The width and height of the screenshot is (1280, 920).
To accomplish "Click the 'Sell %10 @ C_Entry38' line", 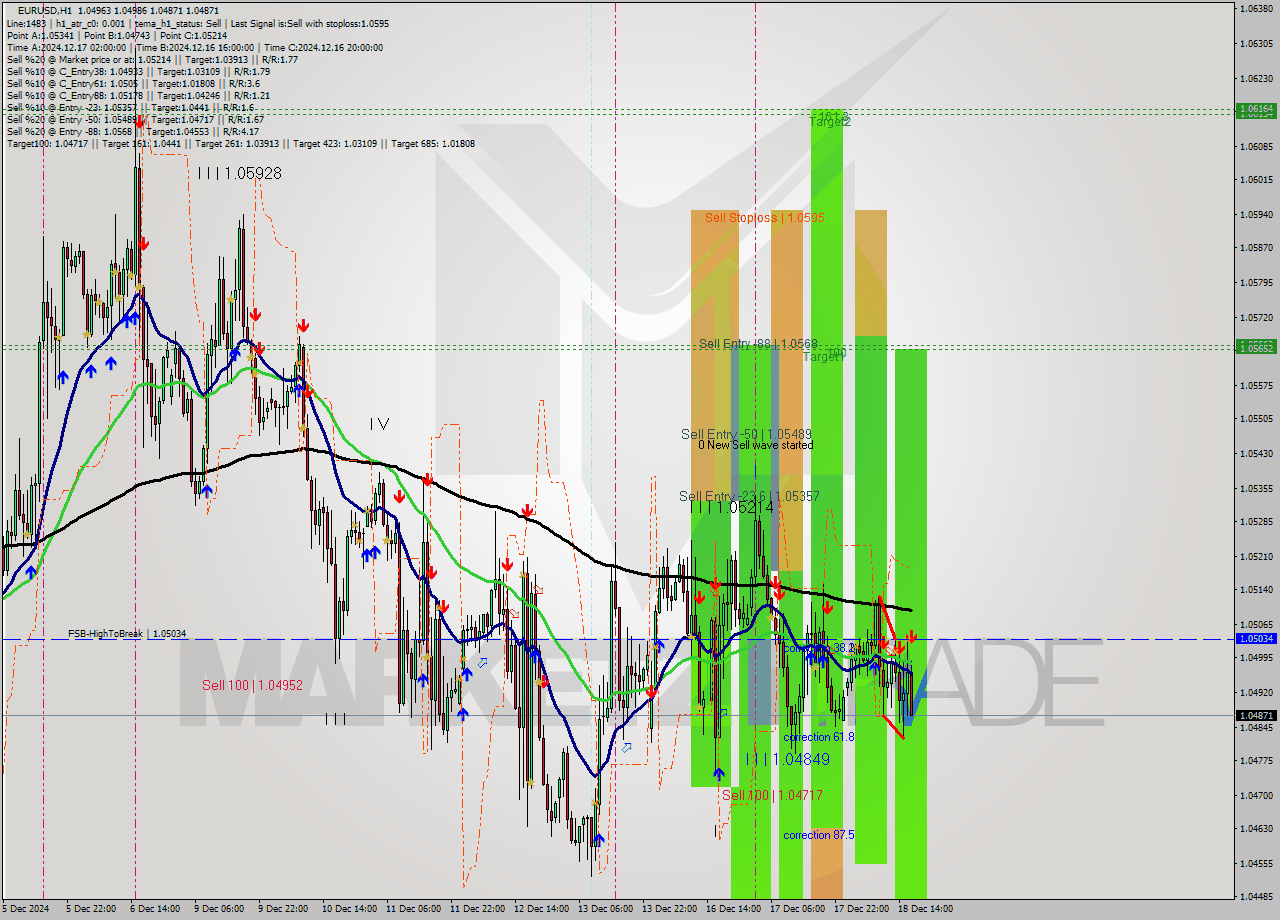I will (x=138, y=71).
